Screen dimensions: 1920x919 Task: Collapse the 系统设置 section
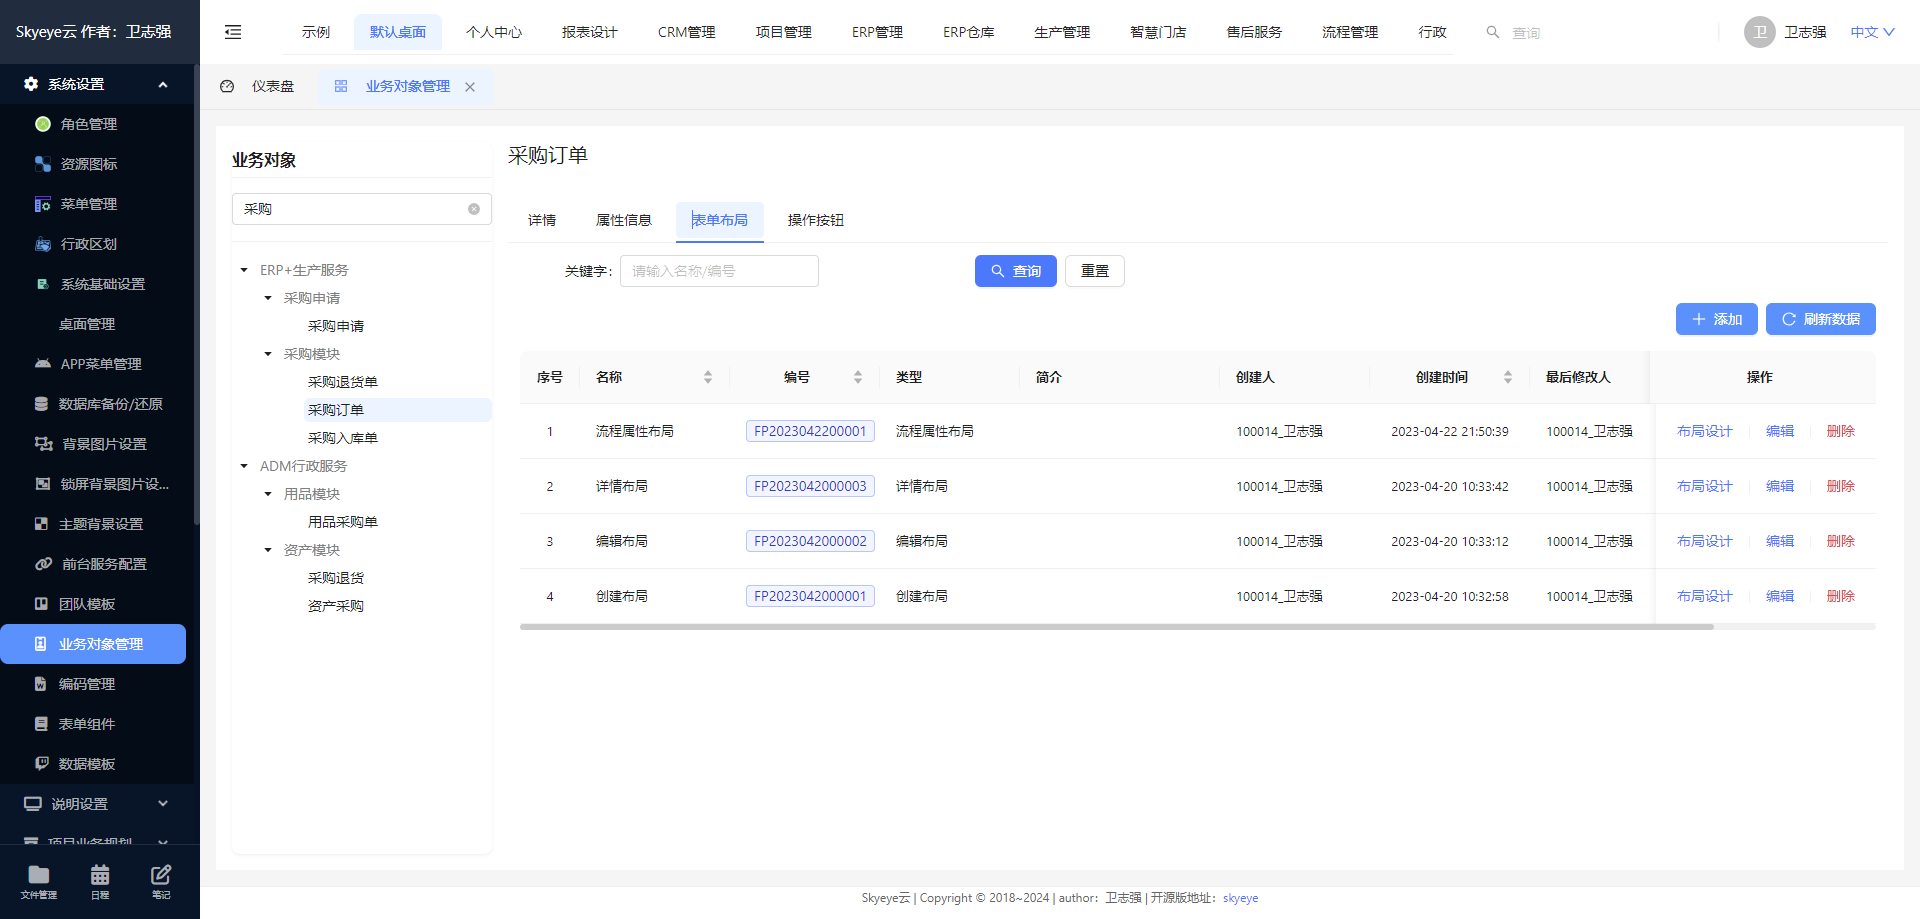tap(163, 84)
